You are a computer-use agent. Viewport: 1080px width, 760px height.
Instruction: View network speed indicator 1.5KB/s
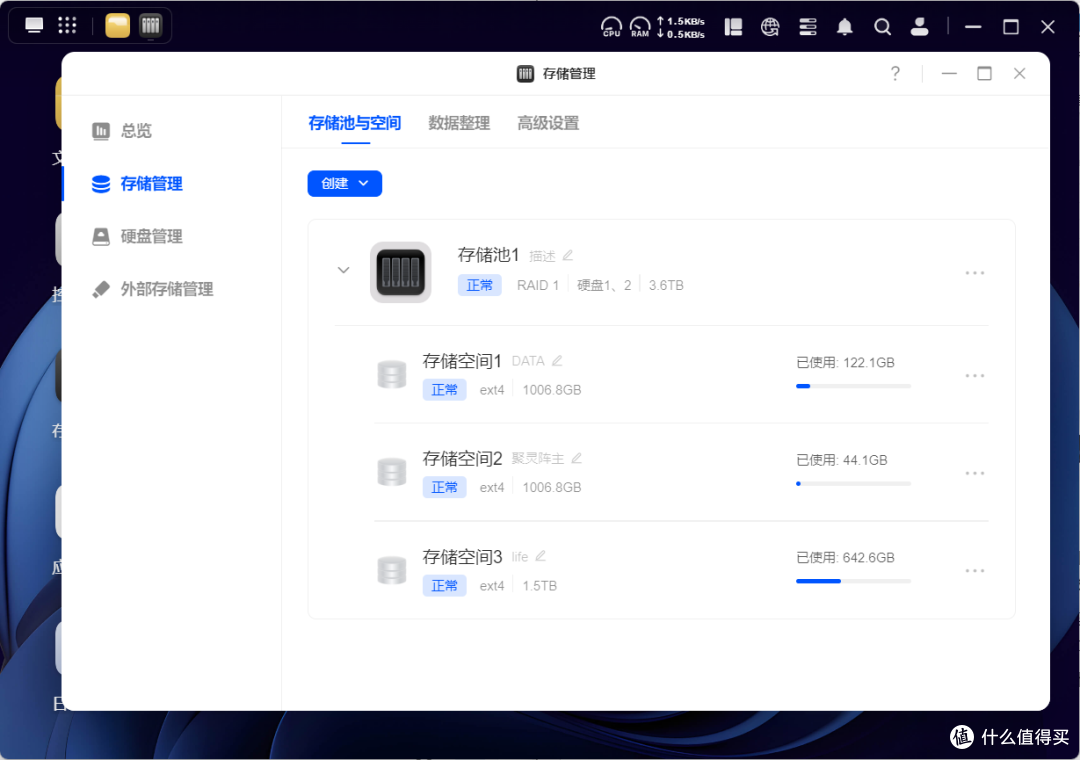coord(681,21)
